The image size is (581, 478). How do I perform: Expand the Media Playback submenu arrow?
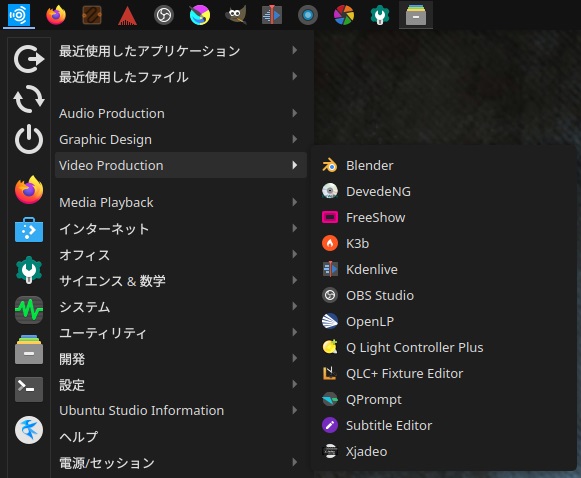point(295,202)
